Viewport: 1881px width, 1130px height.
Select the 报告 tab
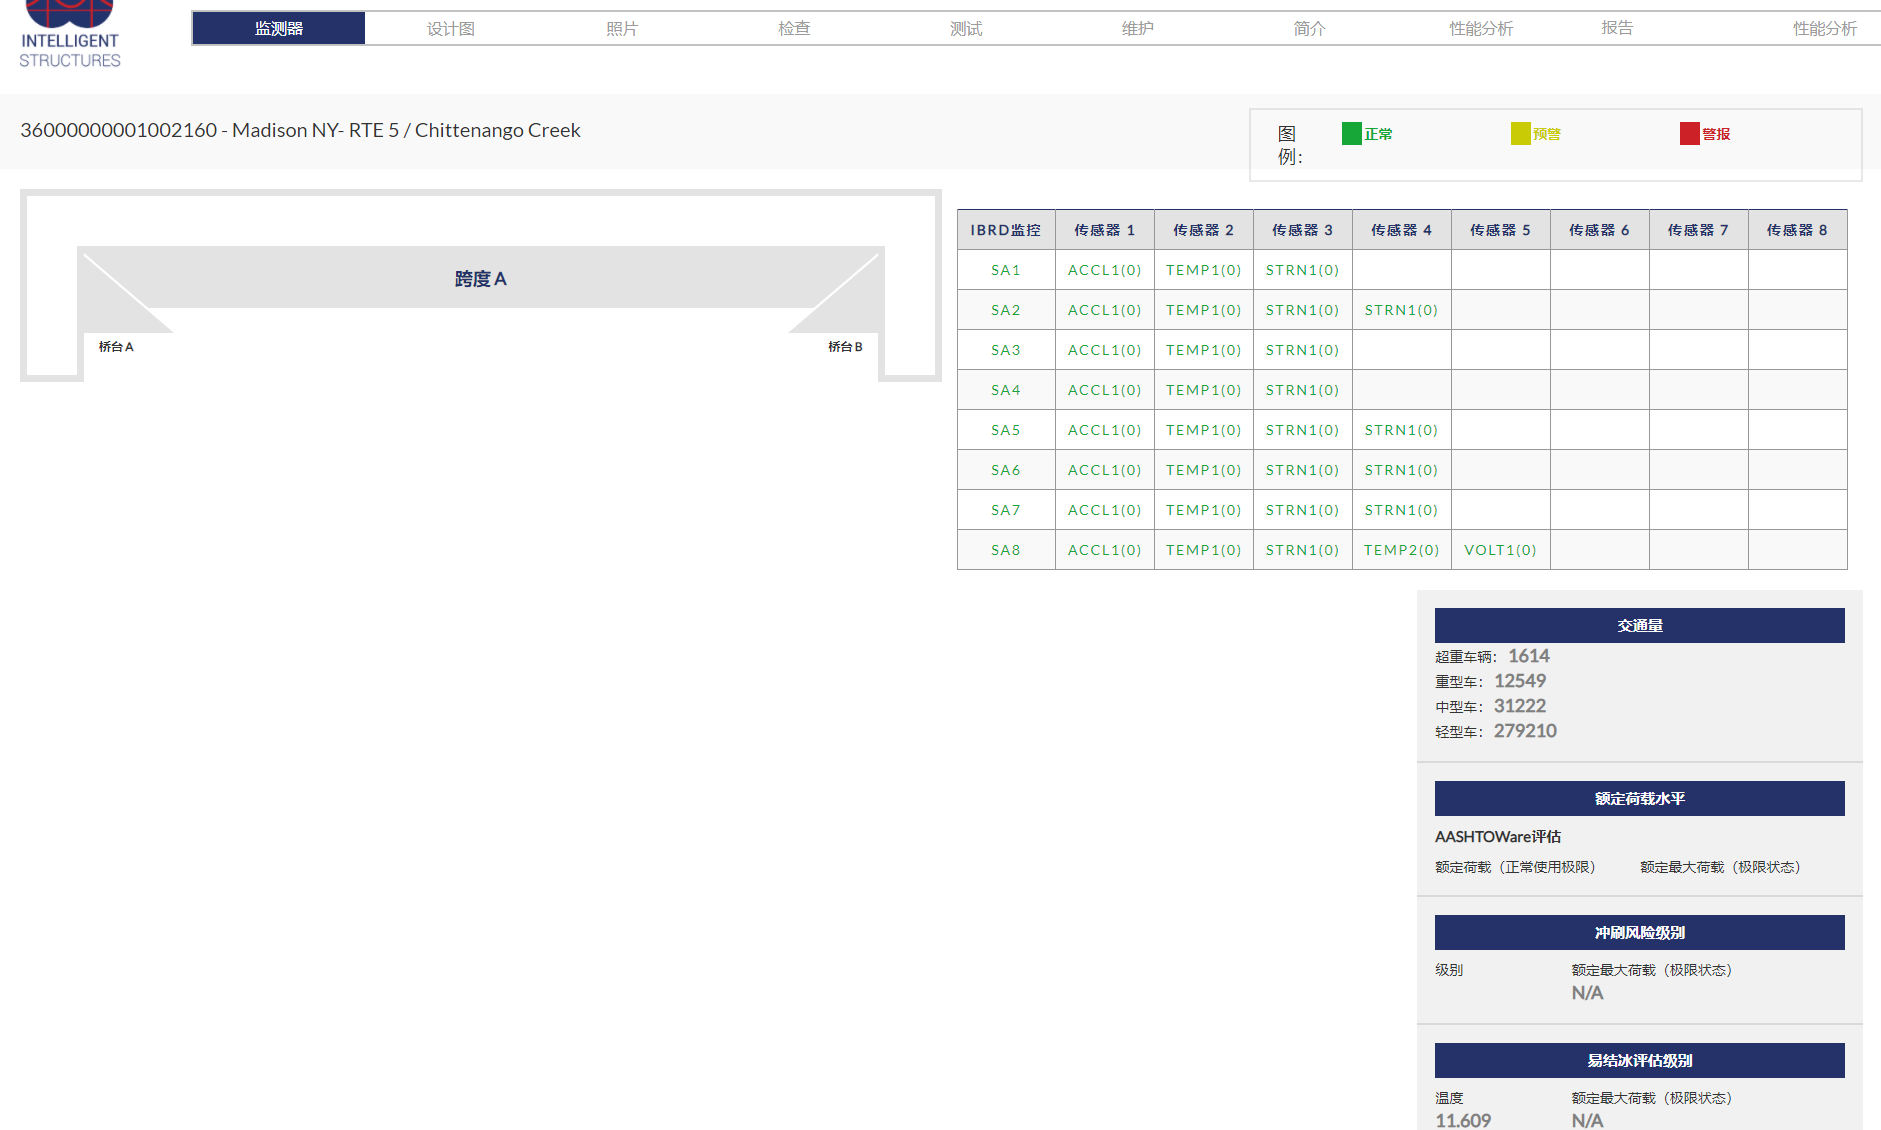[1616, 28]
